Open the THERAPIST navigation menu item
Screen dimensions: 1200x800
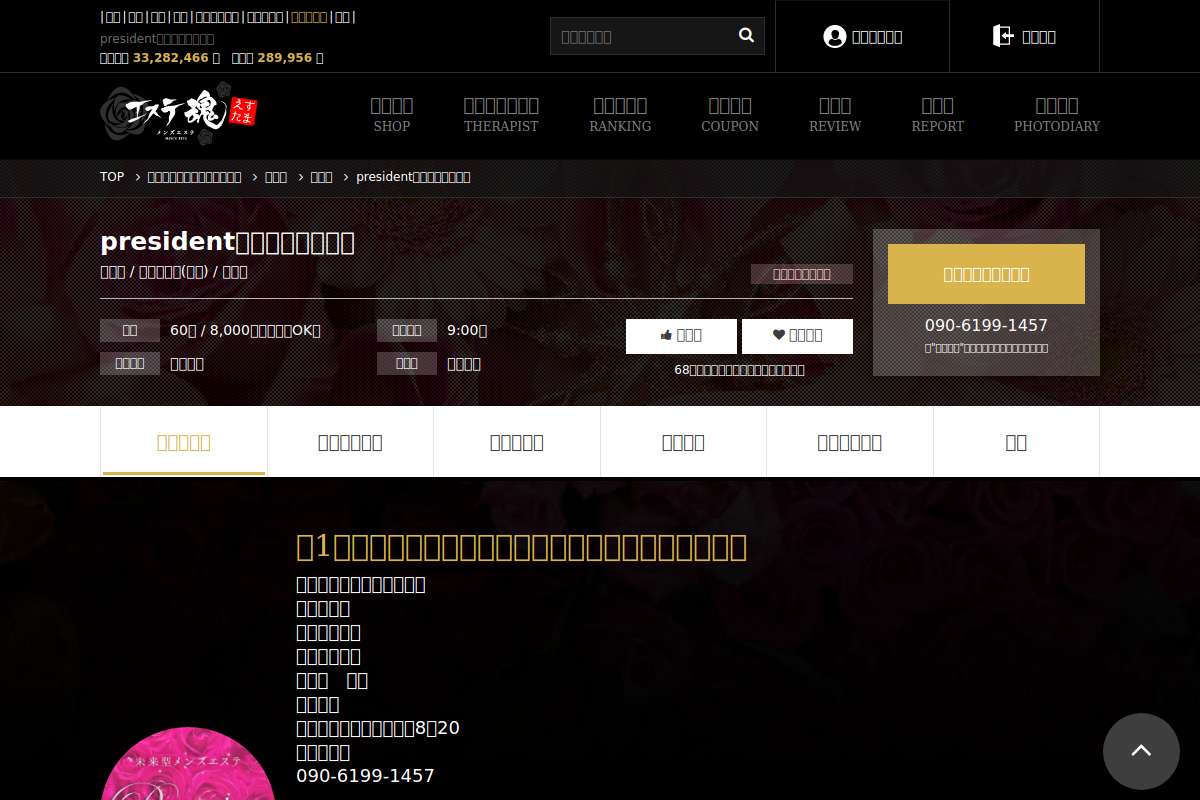pyautogui.click(x=501, y=115)
